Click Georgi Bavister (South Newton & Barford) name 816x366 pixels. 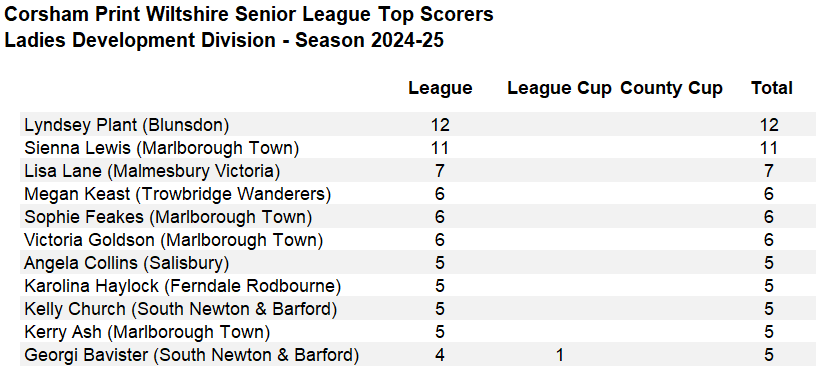pyautogui.click(x=192, y=355)
